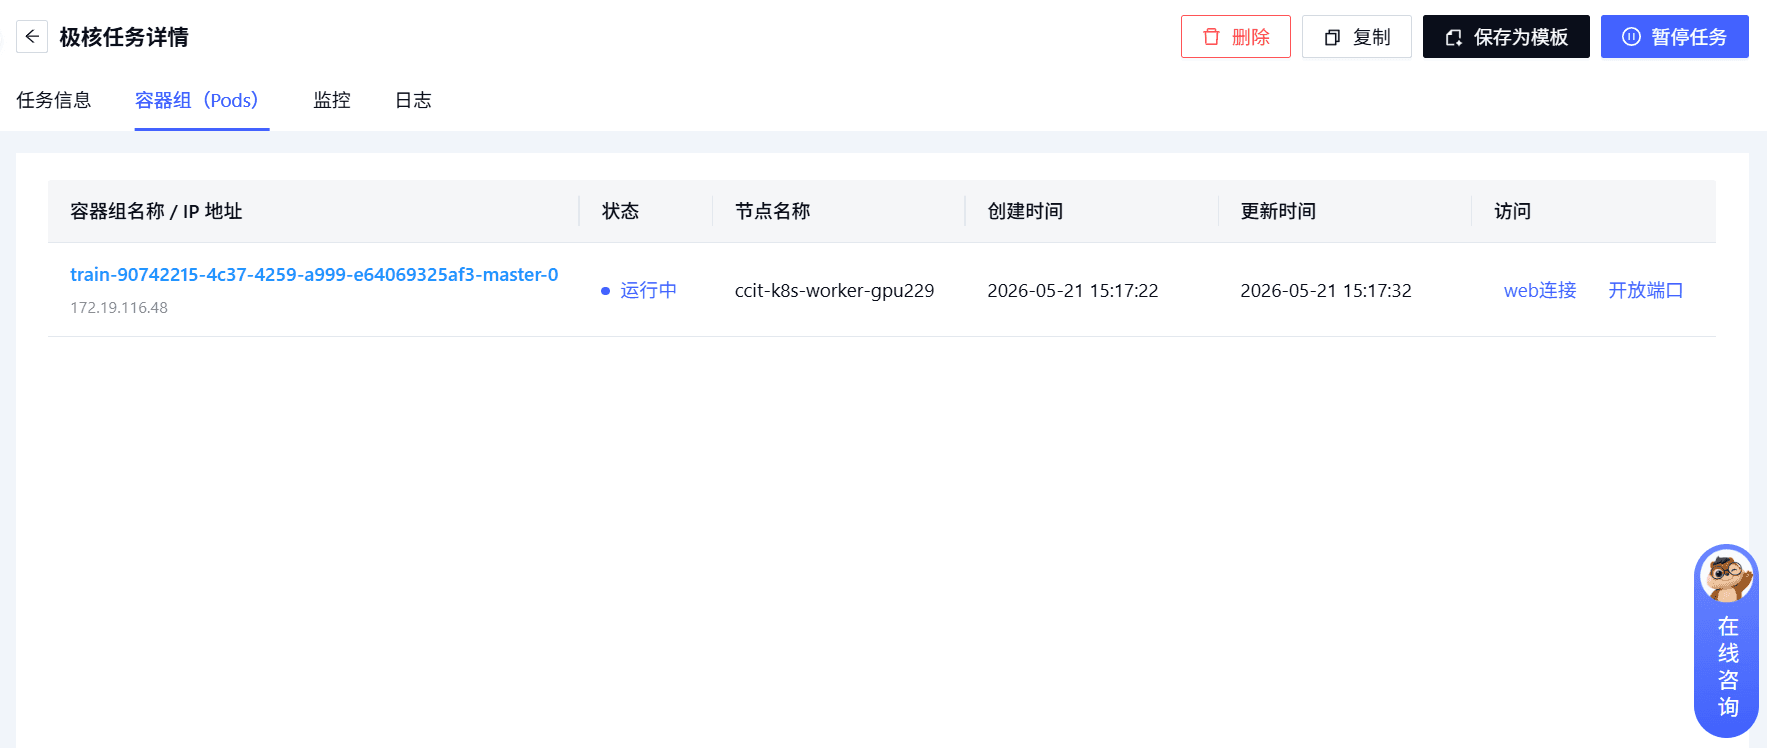
Task: Click the web连接 link
Action: (x=1540, y=290)
